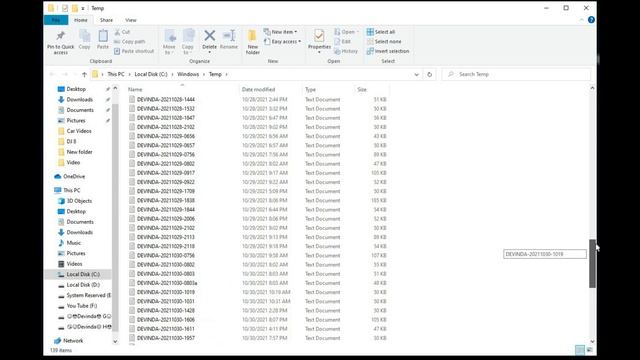Image resolution: width=640 pixels, height=360 pixels.
Task: Click the Rename ribbon icon
Action: click(229, 36)
